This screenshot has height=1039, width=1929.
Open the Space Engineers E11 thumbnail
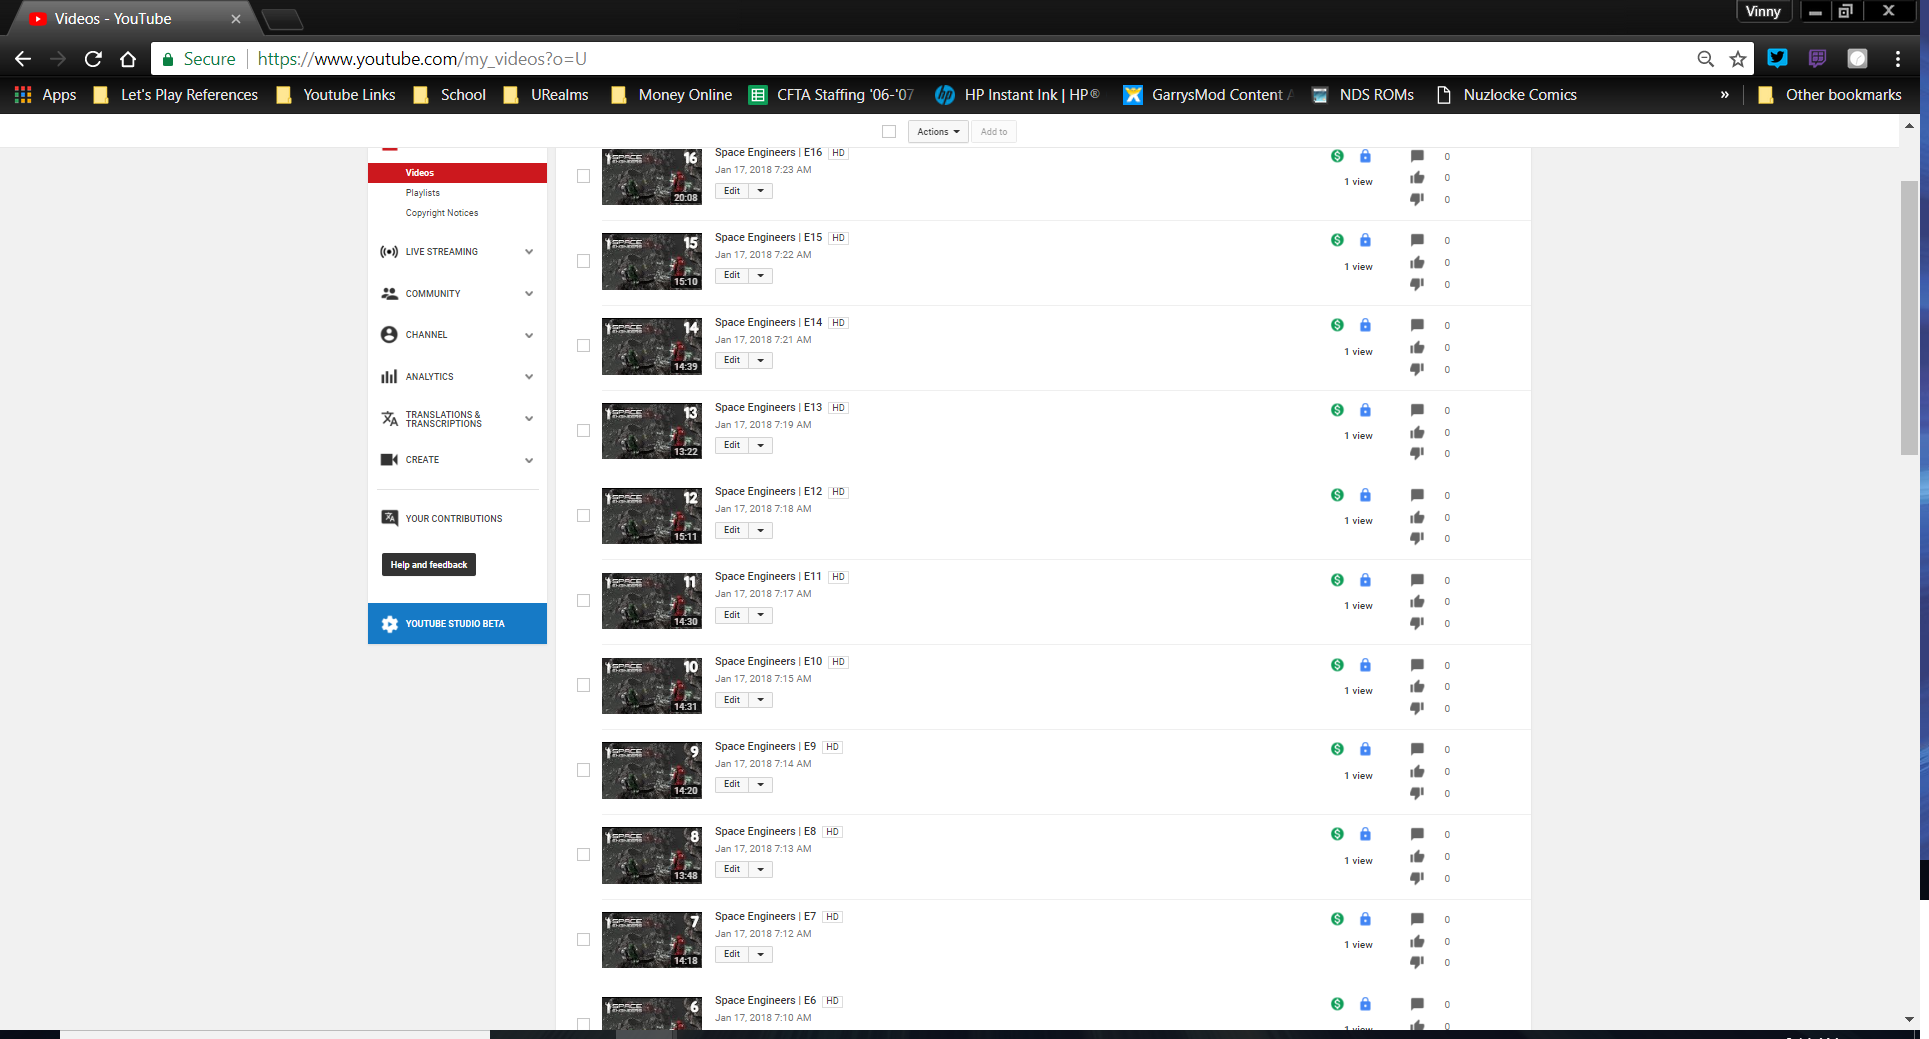[x=652, y=601]
